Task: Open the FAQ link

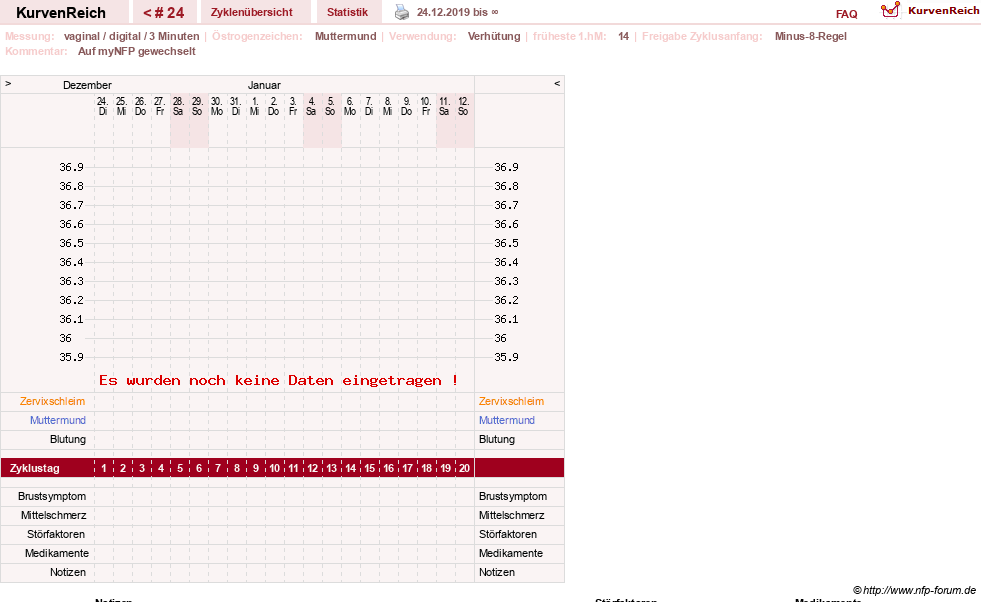Action: 846,14
